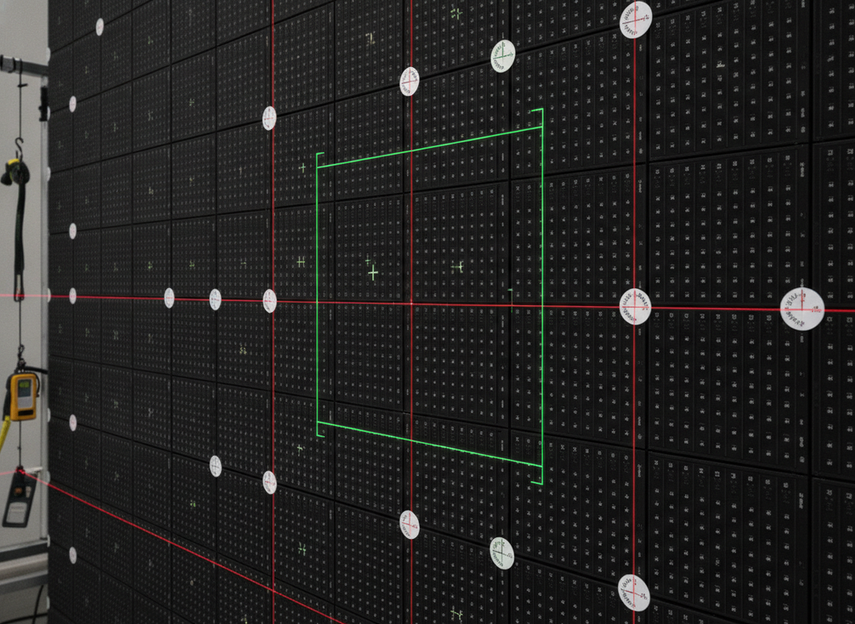Click white target at bottom of right vertical laser
855x624 pixels.
point(634,593)
